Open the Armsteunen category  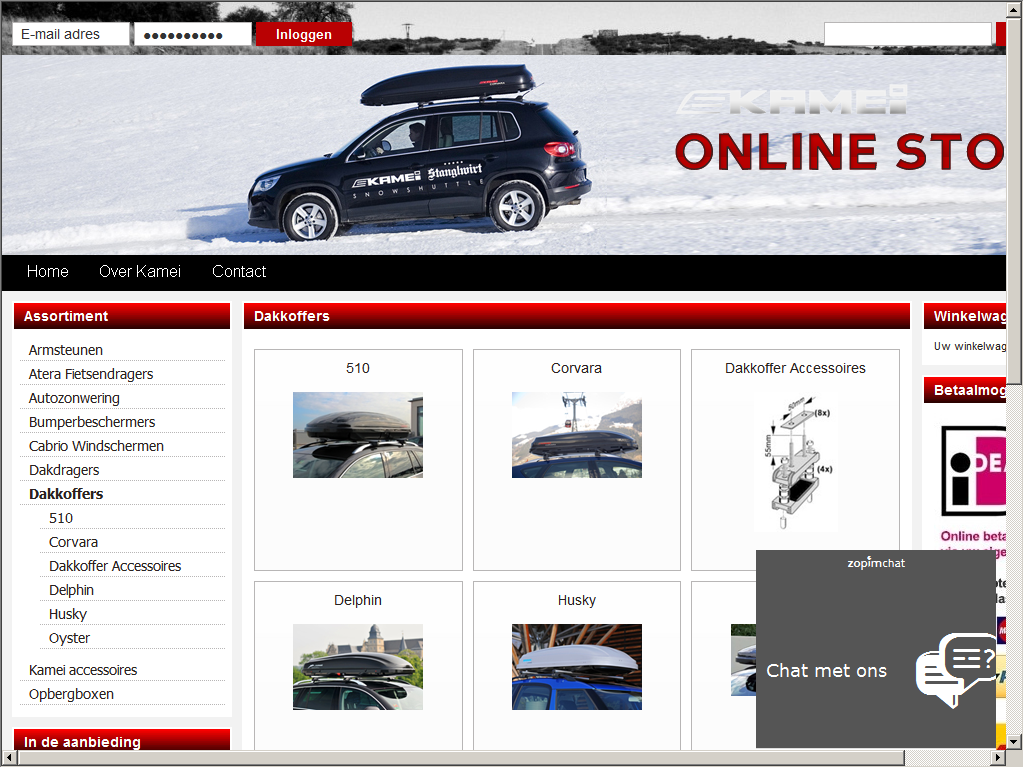click(x=65, y=350)
